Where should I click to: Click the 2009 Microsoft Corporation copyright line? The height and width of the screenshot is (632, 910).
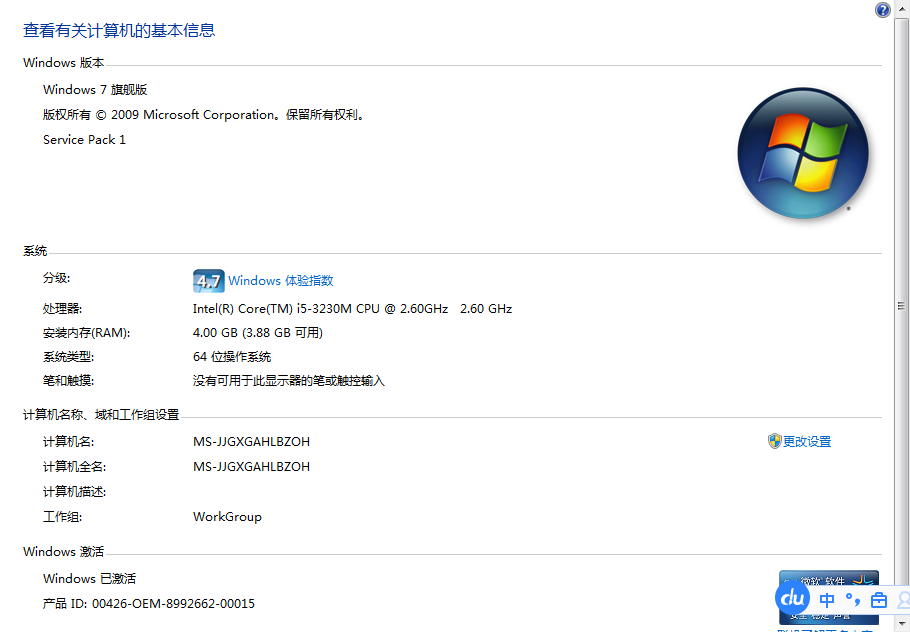pyautogui.click(x=205, y=115)
